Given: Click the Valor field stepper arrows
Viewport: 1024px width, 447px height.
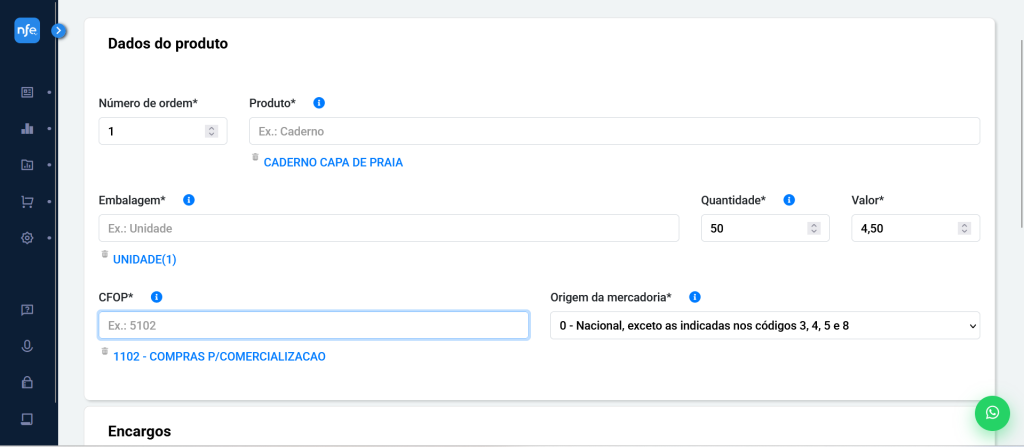Looking at the screenshot, I should click(964, 228).
